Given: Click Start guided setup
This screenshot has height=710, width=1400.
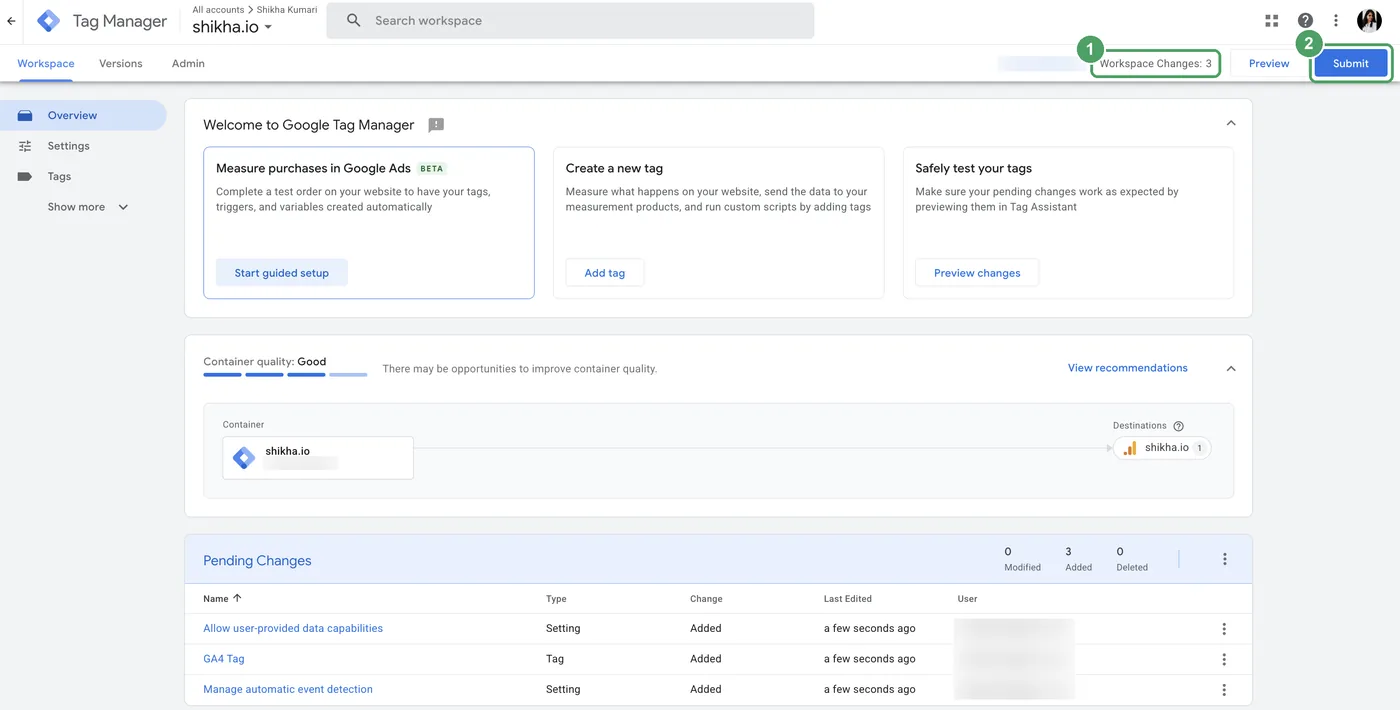Looking at the screenshot, I should (282, 273).
